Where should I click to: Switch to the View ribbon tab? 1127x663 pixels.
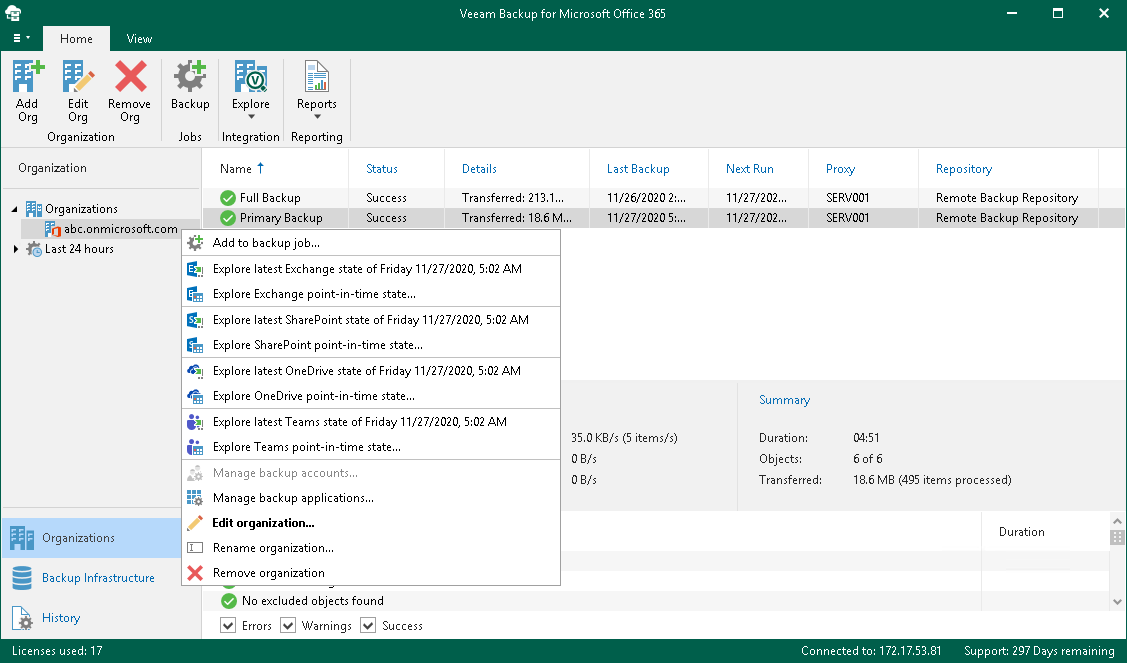tap(139, 39)
